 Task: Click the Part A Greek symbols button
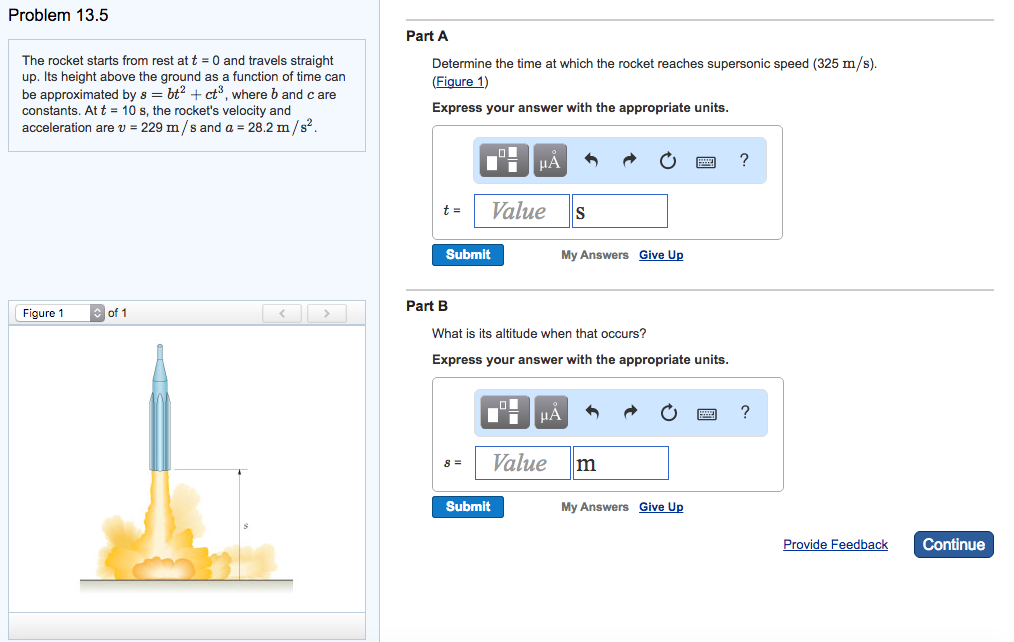550,160
